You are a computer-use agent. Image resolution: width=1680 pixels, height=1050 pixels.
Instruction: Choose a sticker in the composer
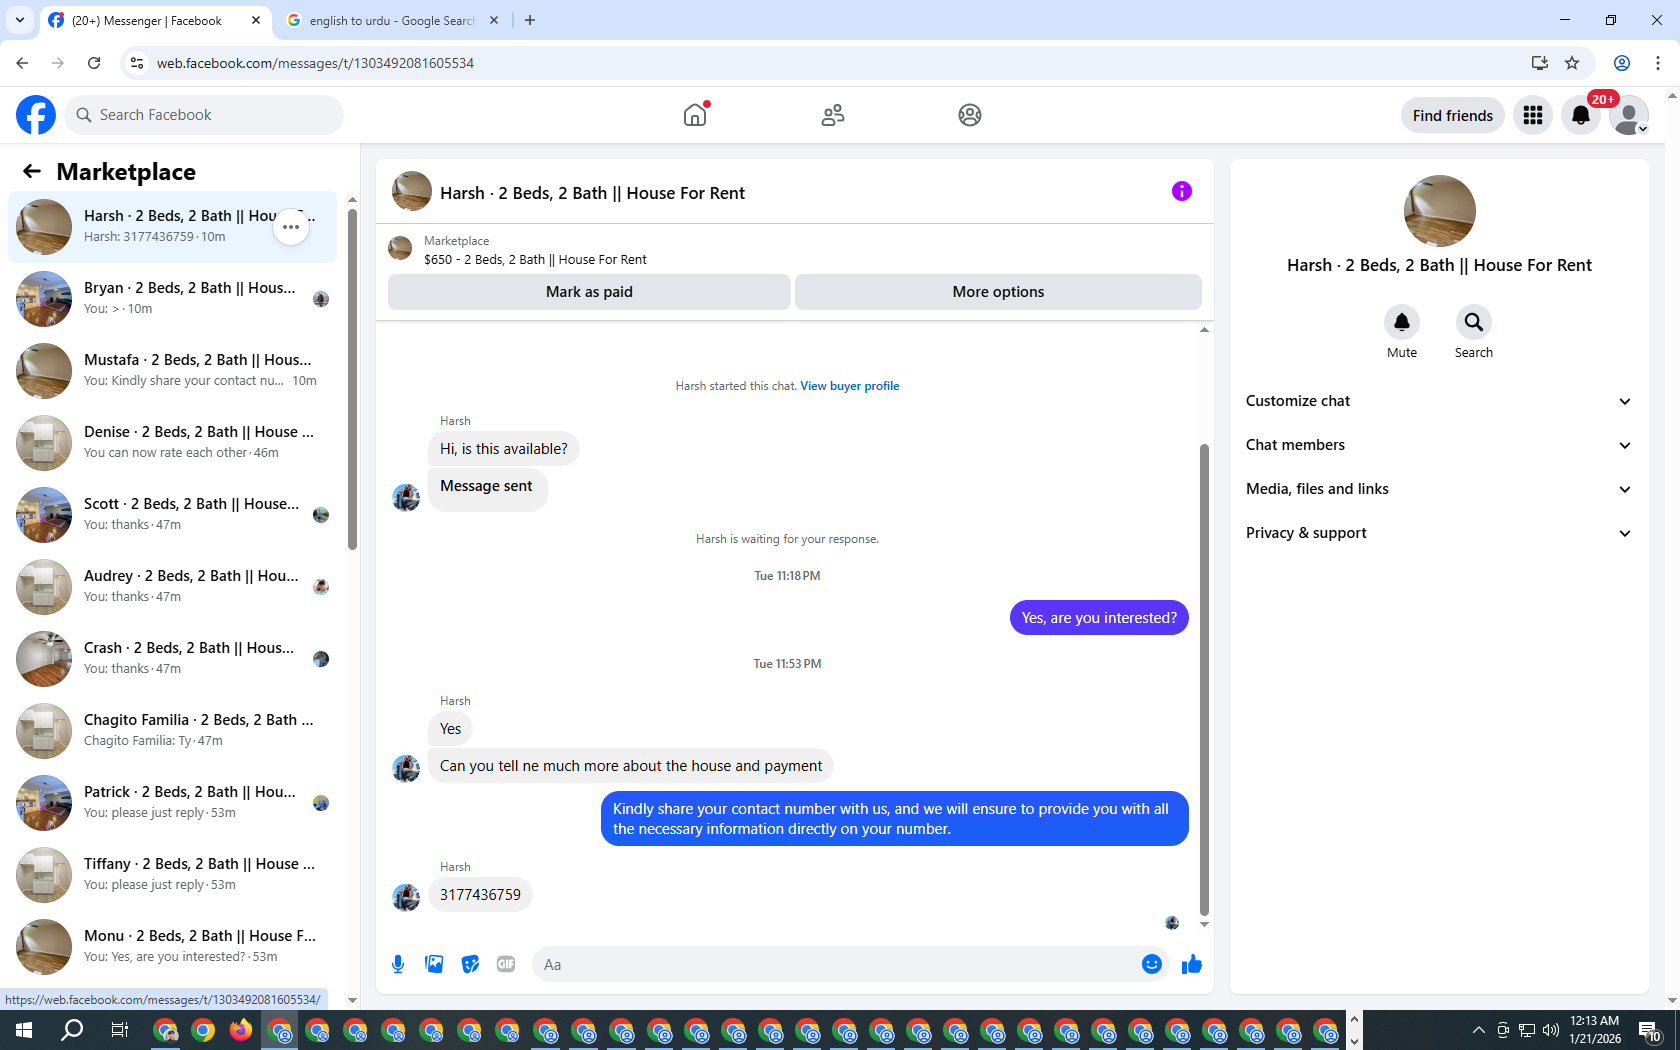(470, 964)
